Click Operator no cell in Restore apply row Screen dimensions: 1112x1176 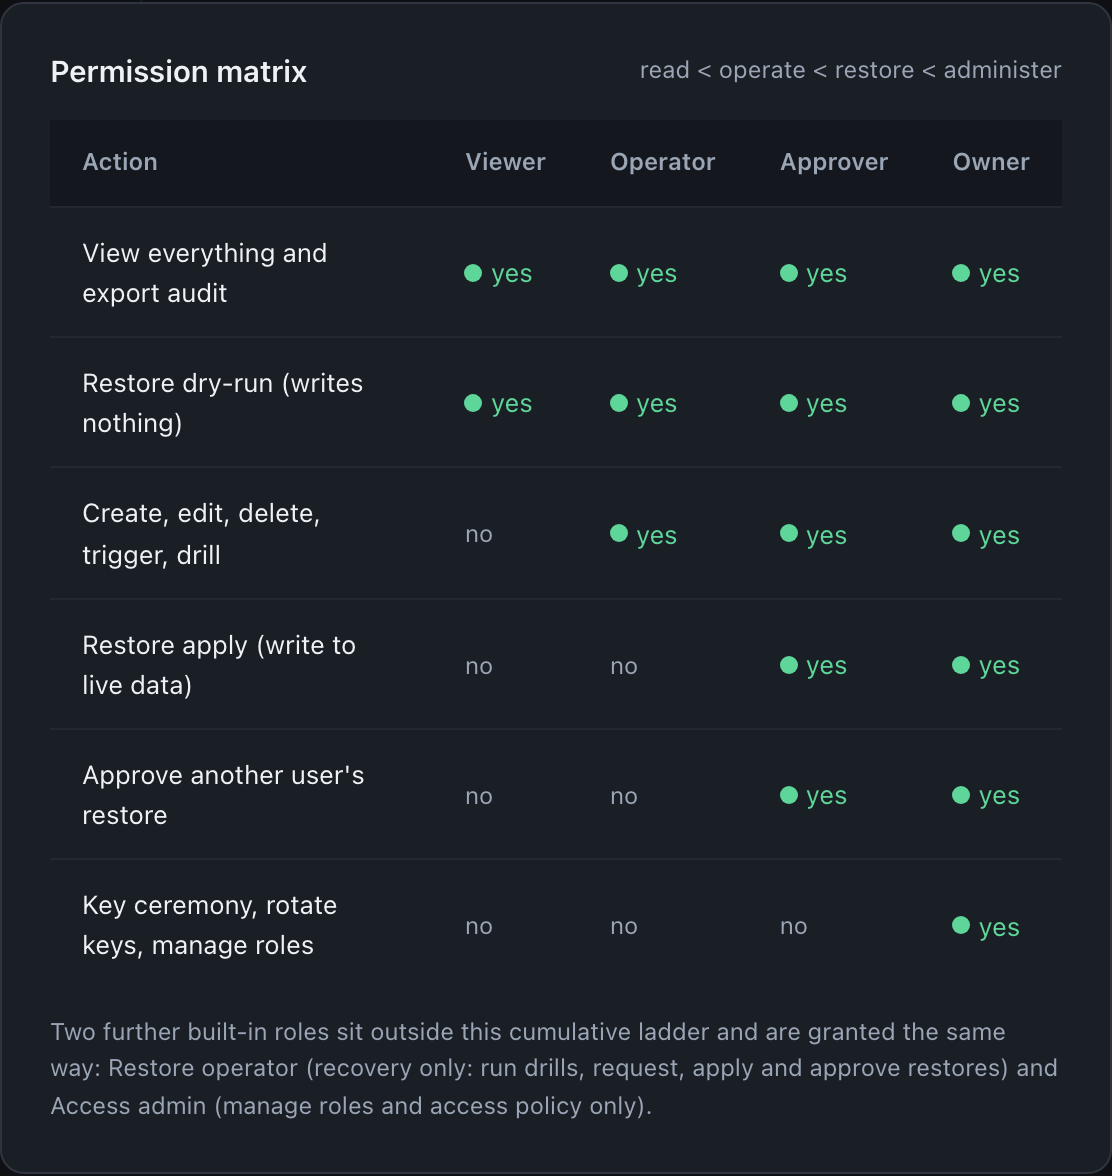click(624, 666)
